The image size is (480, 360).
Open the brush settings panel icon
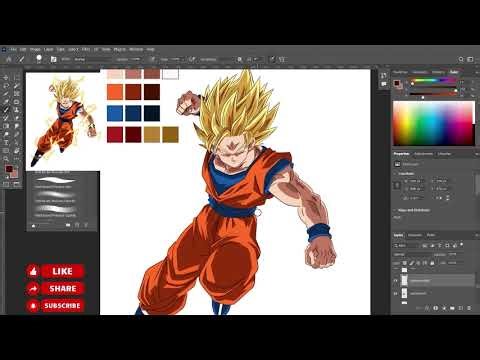pyautogui.click(x=53, y=59)
